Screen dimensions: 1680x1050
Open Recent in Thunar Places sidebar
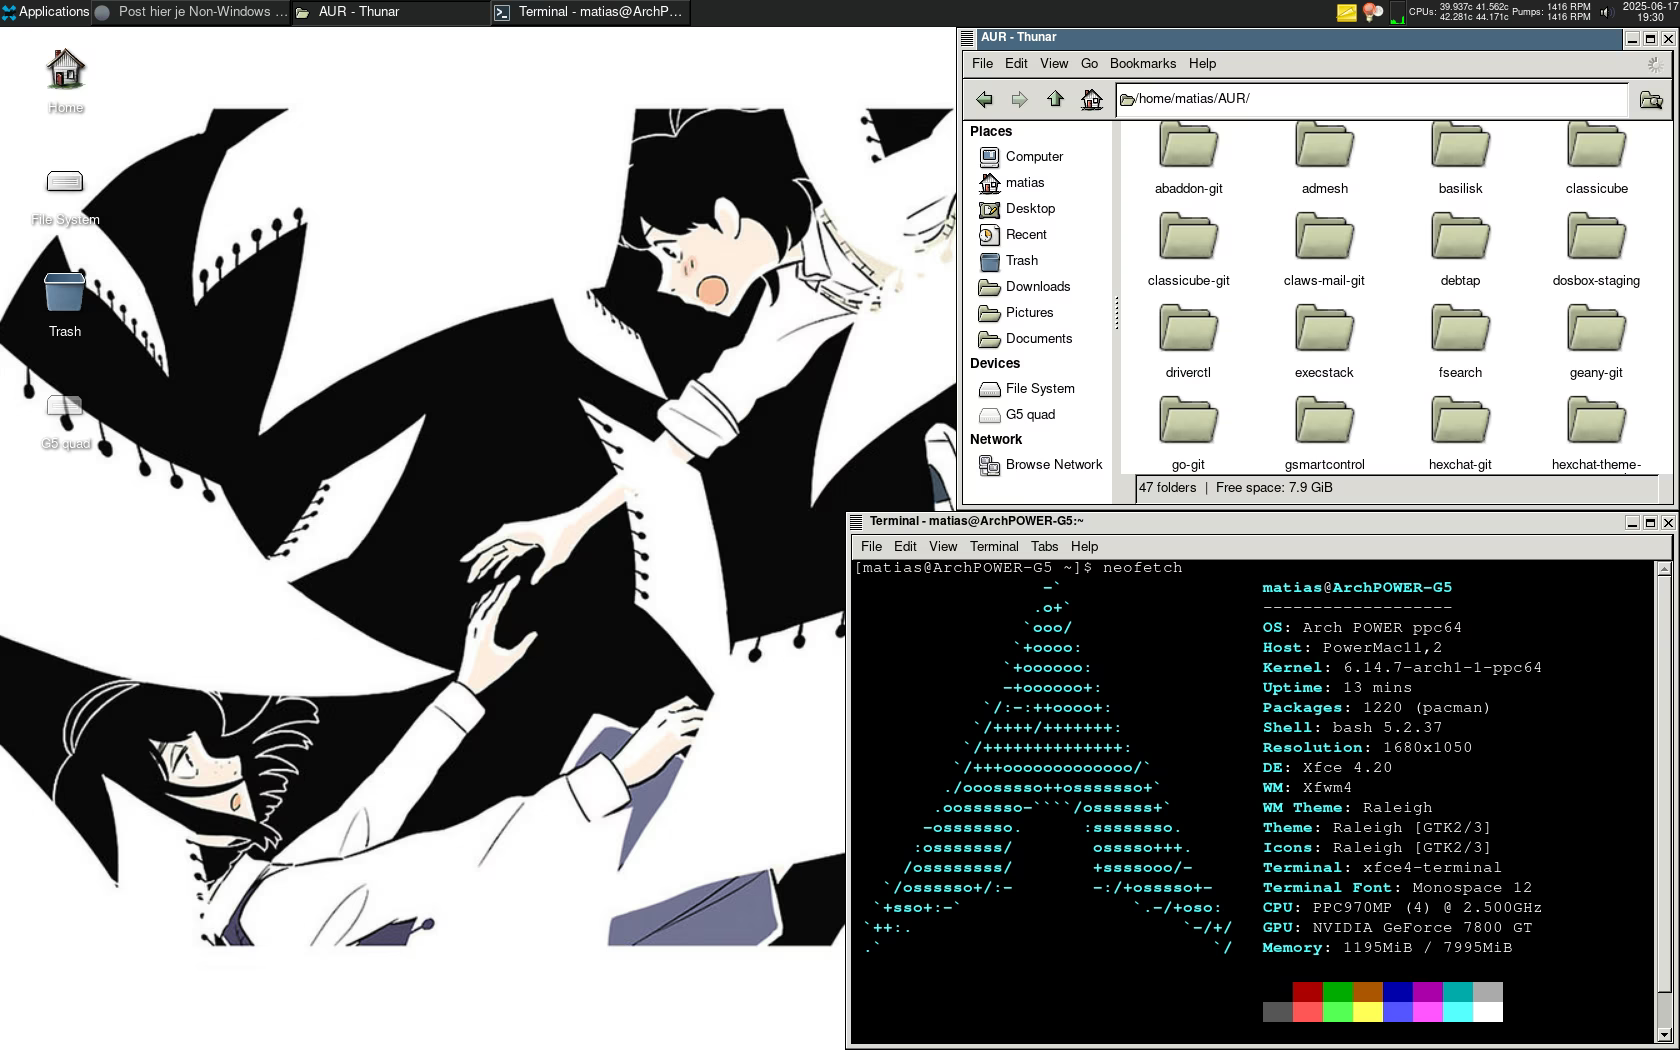coord(1026,235)
